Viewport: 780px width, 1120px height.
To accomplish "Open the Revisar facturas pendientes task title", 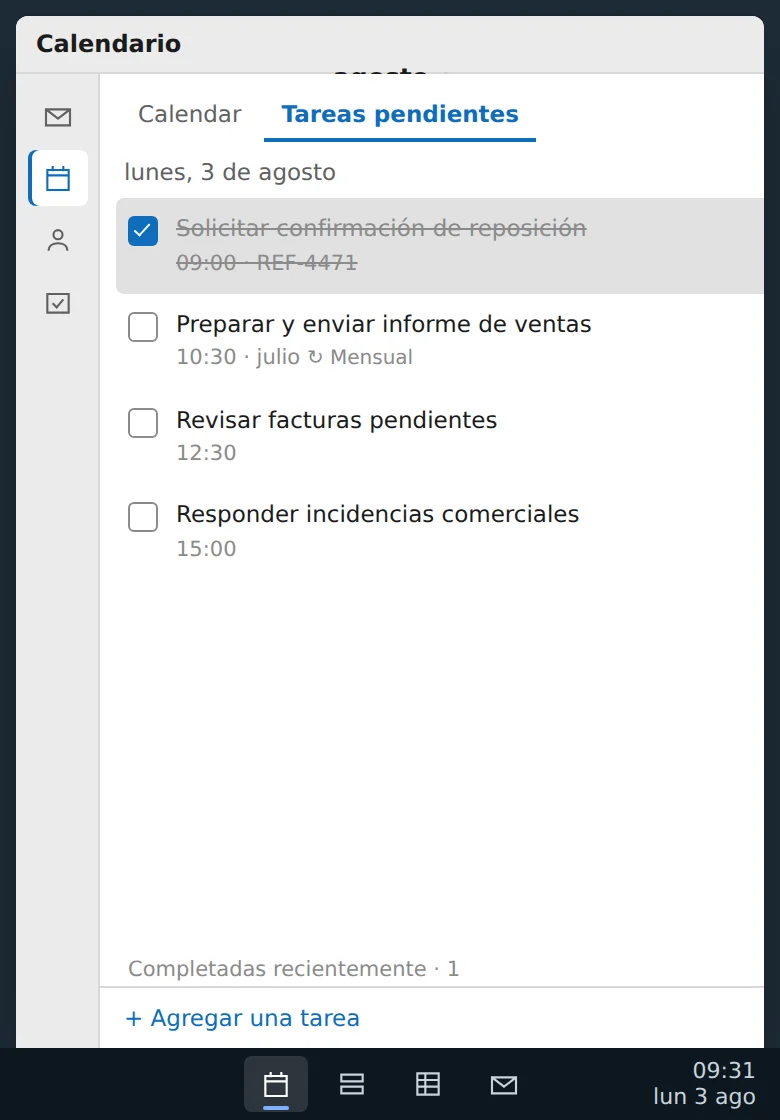I will (x=336, y=420).
